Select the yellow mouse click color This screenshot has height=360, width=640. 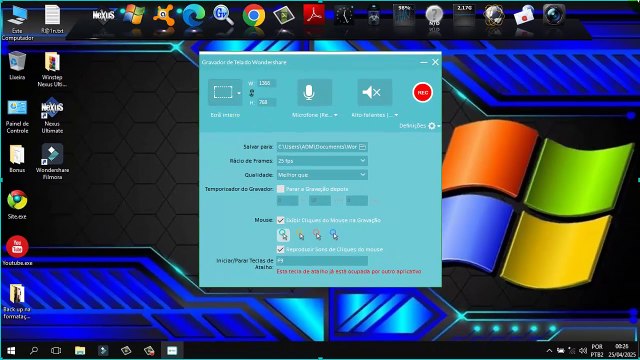(x=300, y=234)
